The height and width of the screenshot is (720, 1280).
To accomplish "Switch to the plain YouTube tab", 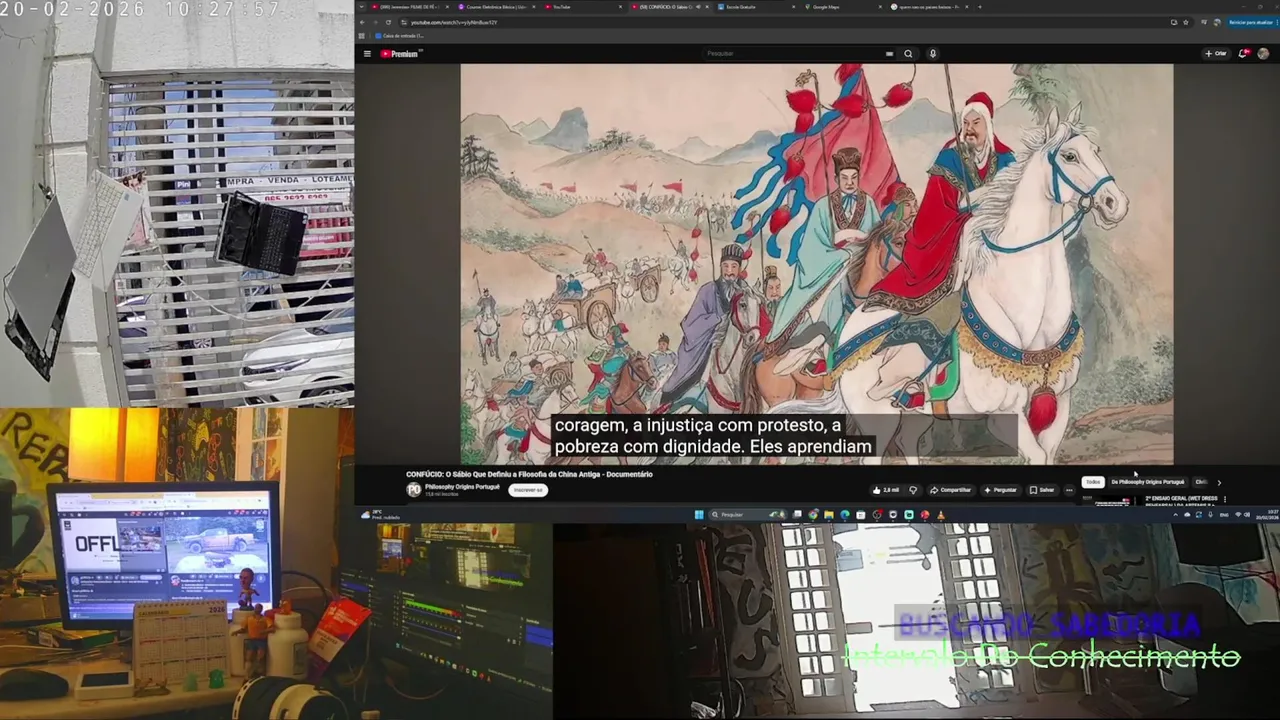I will click(x=583, y=7).
